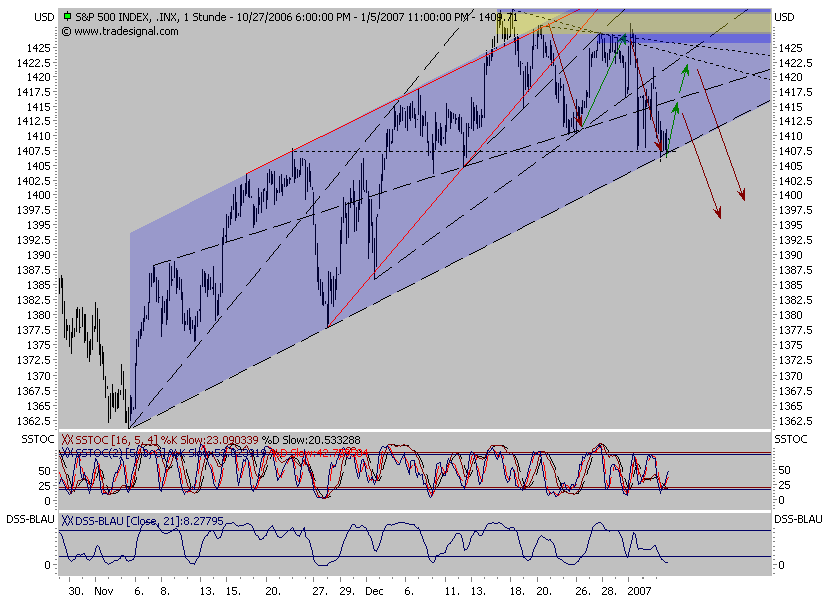Select the short green arrow near price 1417
Image resolution: width=830 pixels, height=608 pixels.
(x=685, y=78)
